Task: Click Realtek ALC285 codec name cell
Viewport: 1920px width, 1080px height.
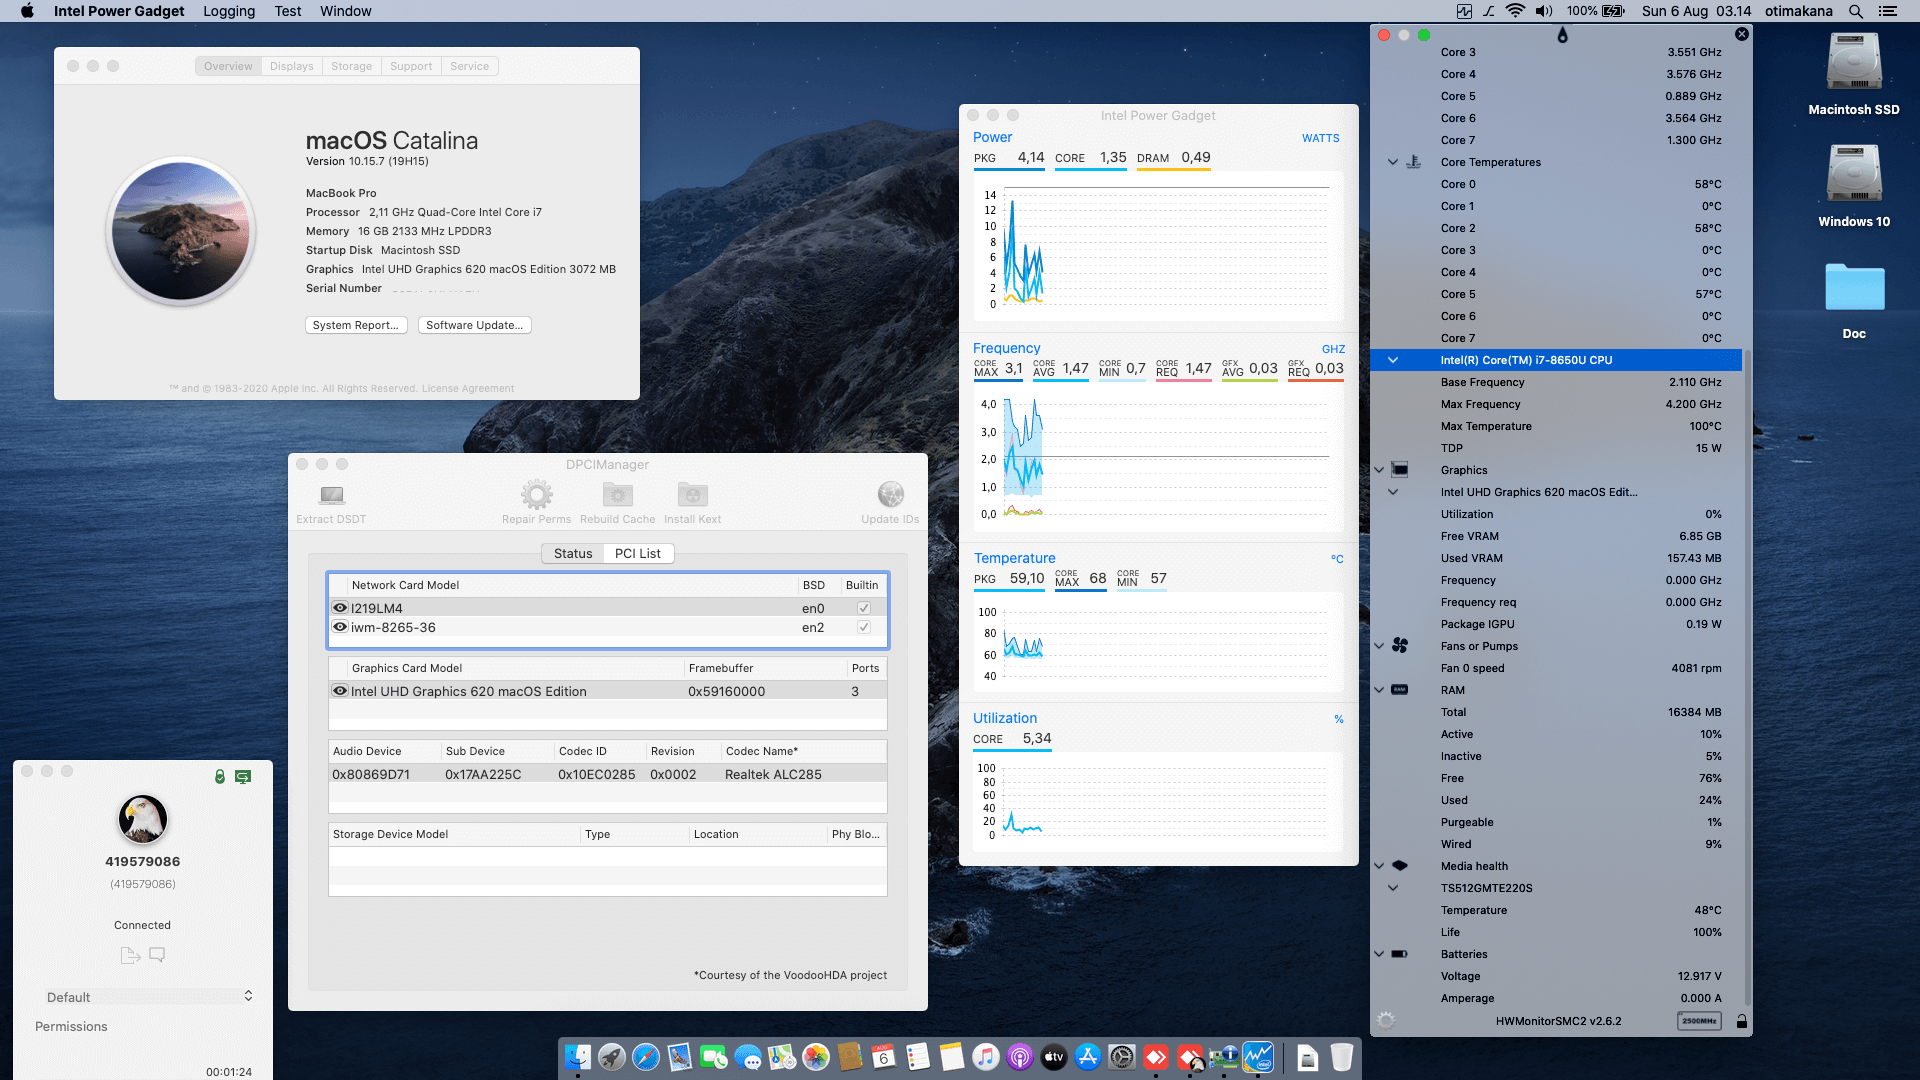Action: click(x=773, y=774)
